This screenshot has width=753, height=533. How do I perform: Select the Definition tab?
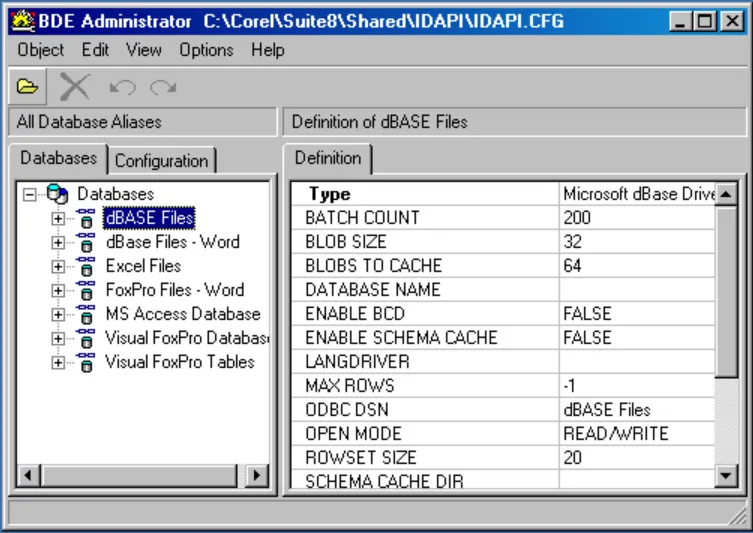click(328, 158)
